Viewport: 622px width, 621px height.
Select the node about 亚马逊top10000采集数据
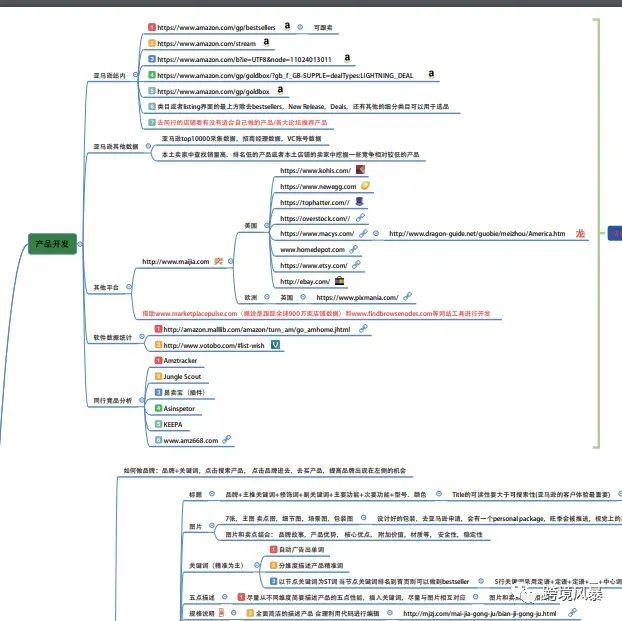242,138
